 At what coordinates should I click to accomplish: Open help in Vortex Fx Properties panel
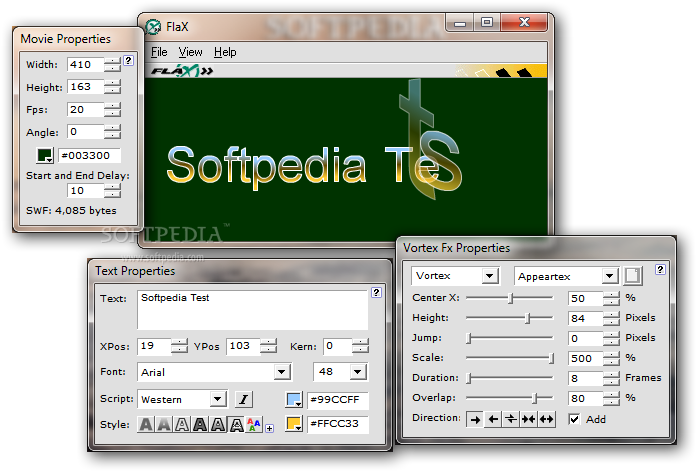coord(661,269)
